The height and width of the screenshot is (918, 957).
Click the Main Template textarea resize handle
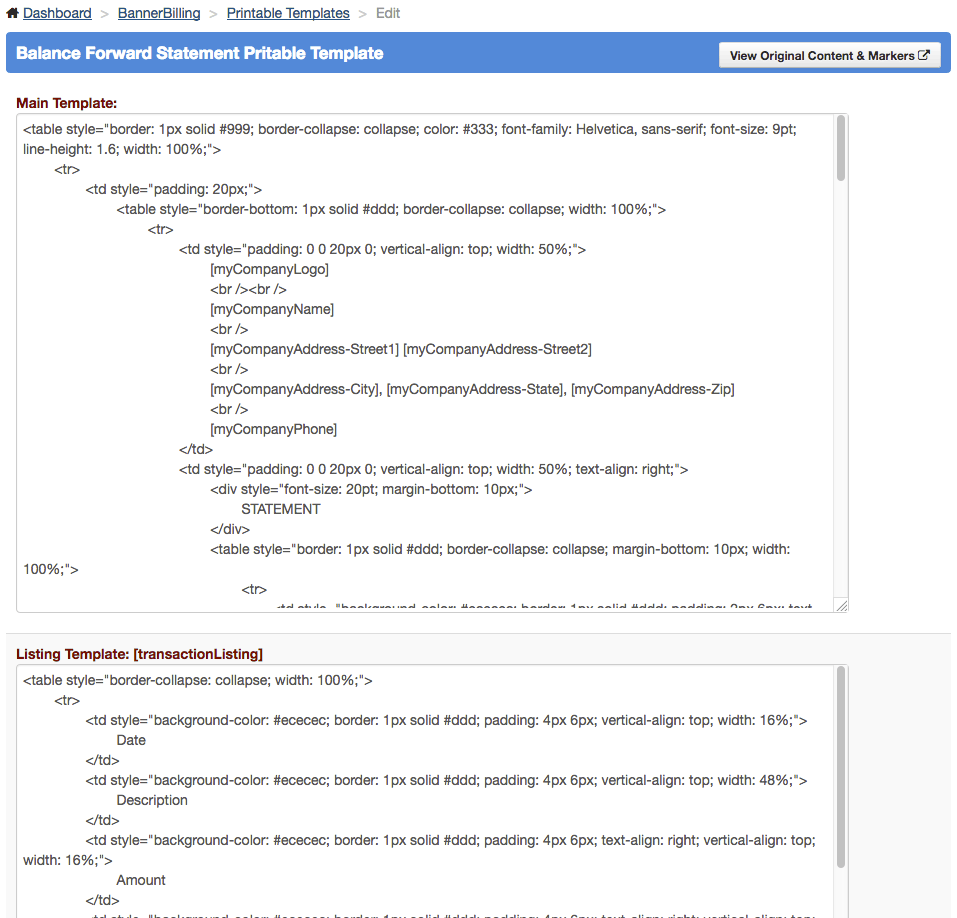pos(841,605)
